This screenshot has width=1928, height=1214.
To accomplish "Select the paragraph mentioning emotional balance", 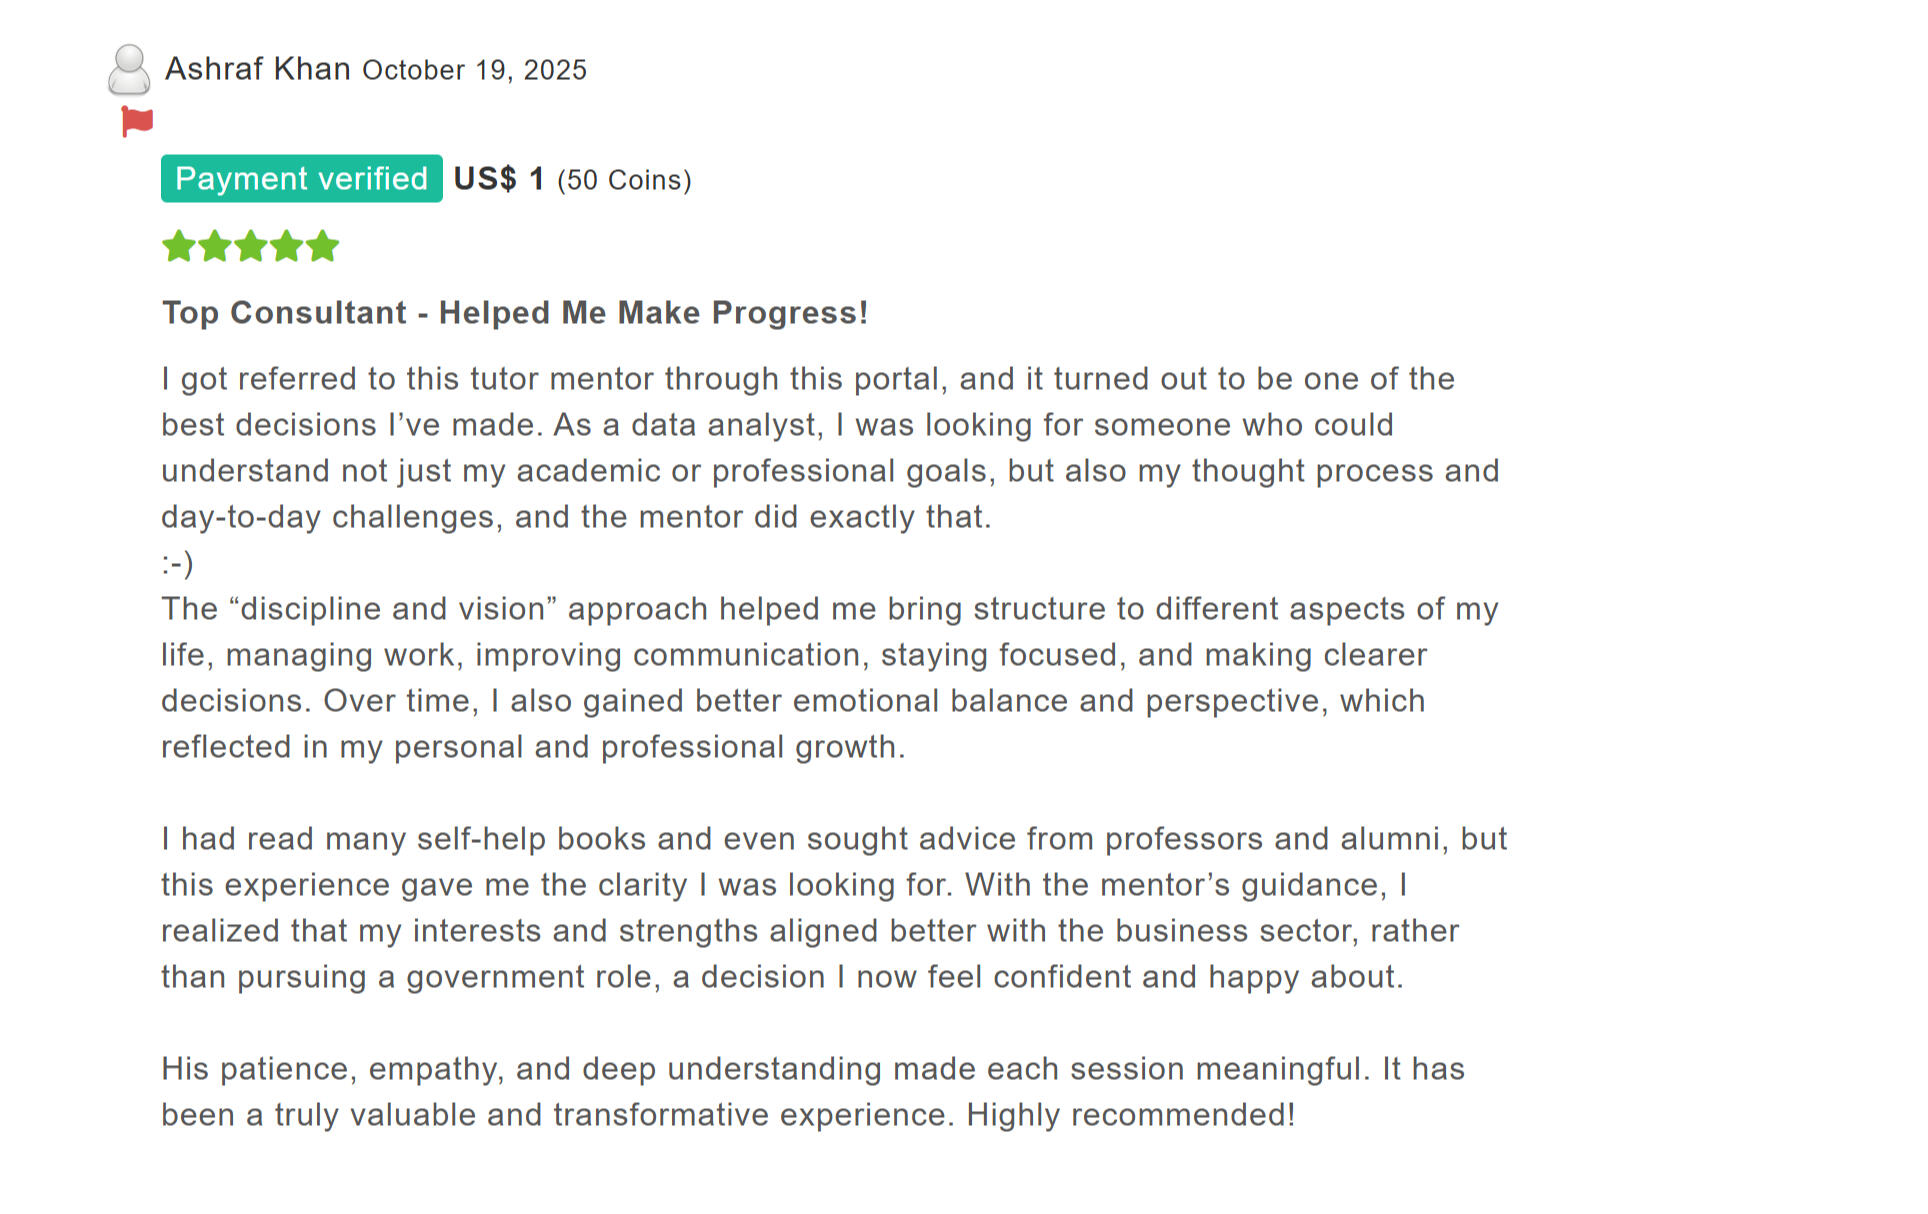I will point(829,677).
